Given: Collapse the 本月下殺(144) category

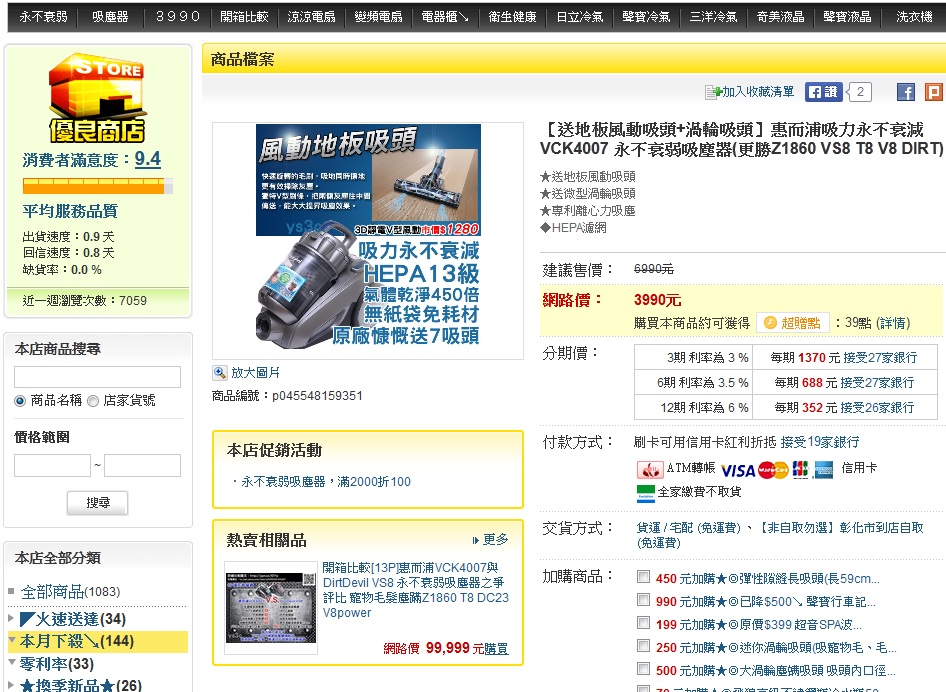Looking at the screenshot, I should coord(11,639).
